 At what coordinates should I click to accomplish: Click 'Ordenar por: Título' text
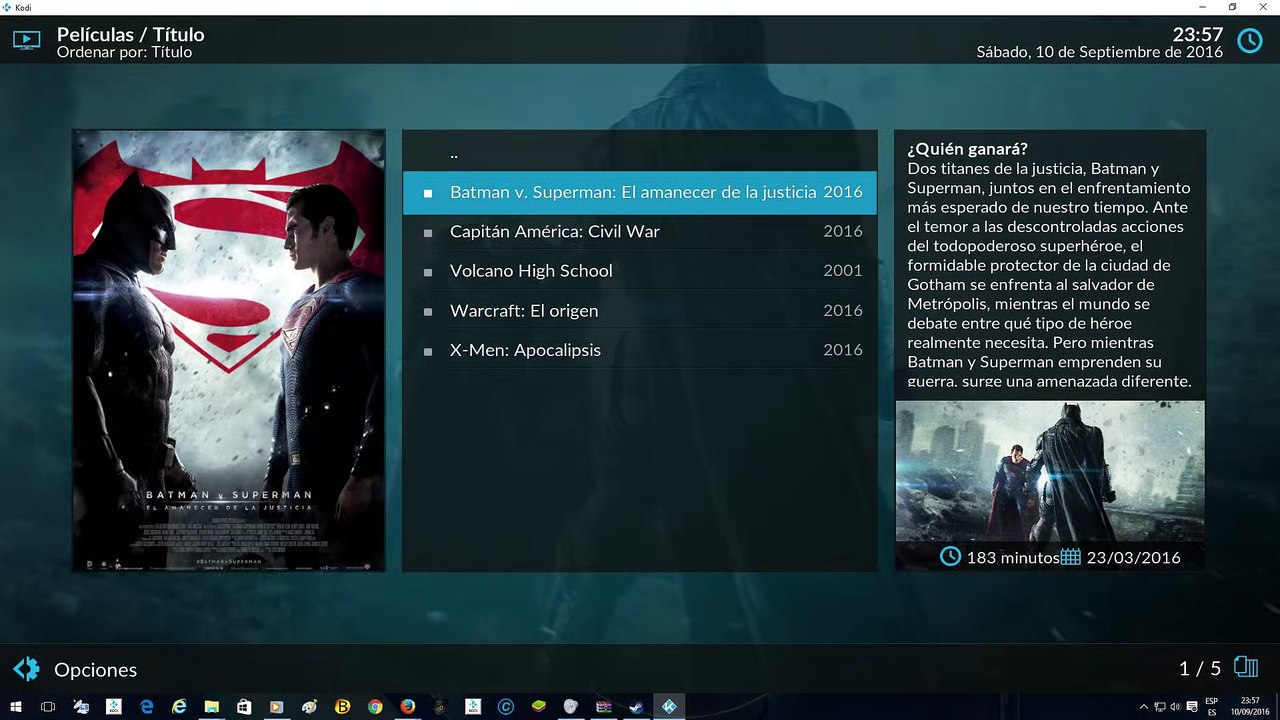point(124,52)
